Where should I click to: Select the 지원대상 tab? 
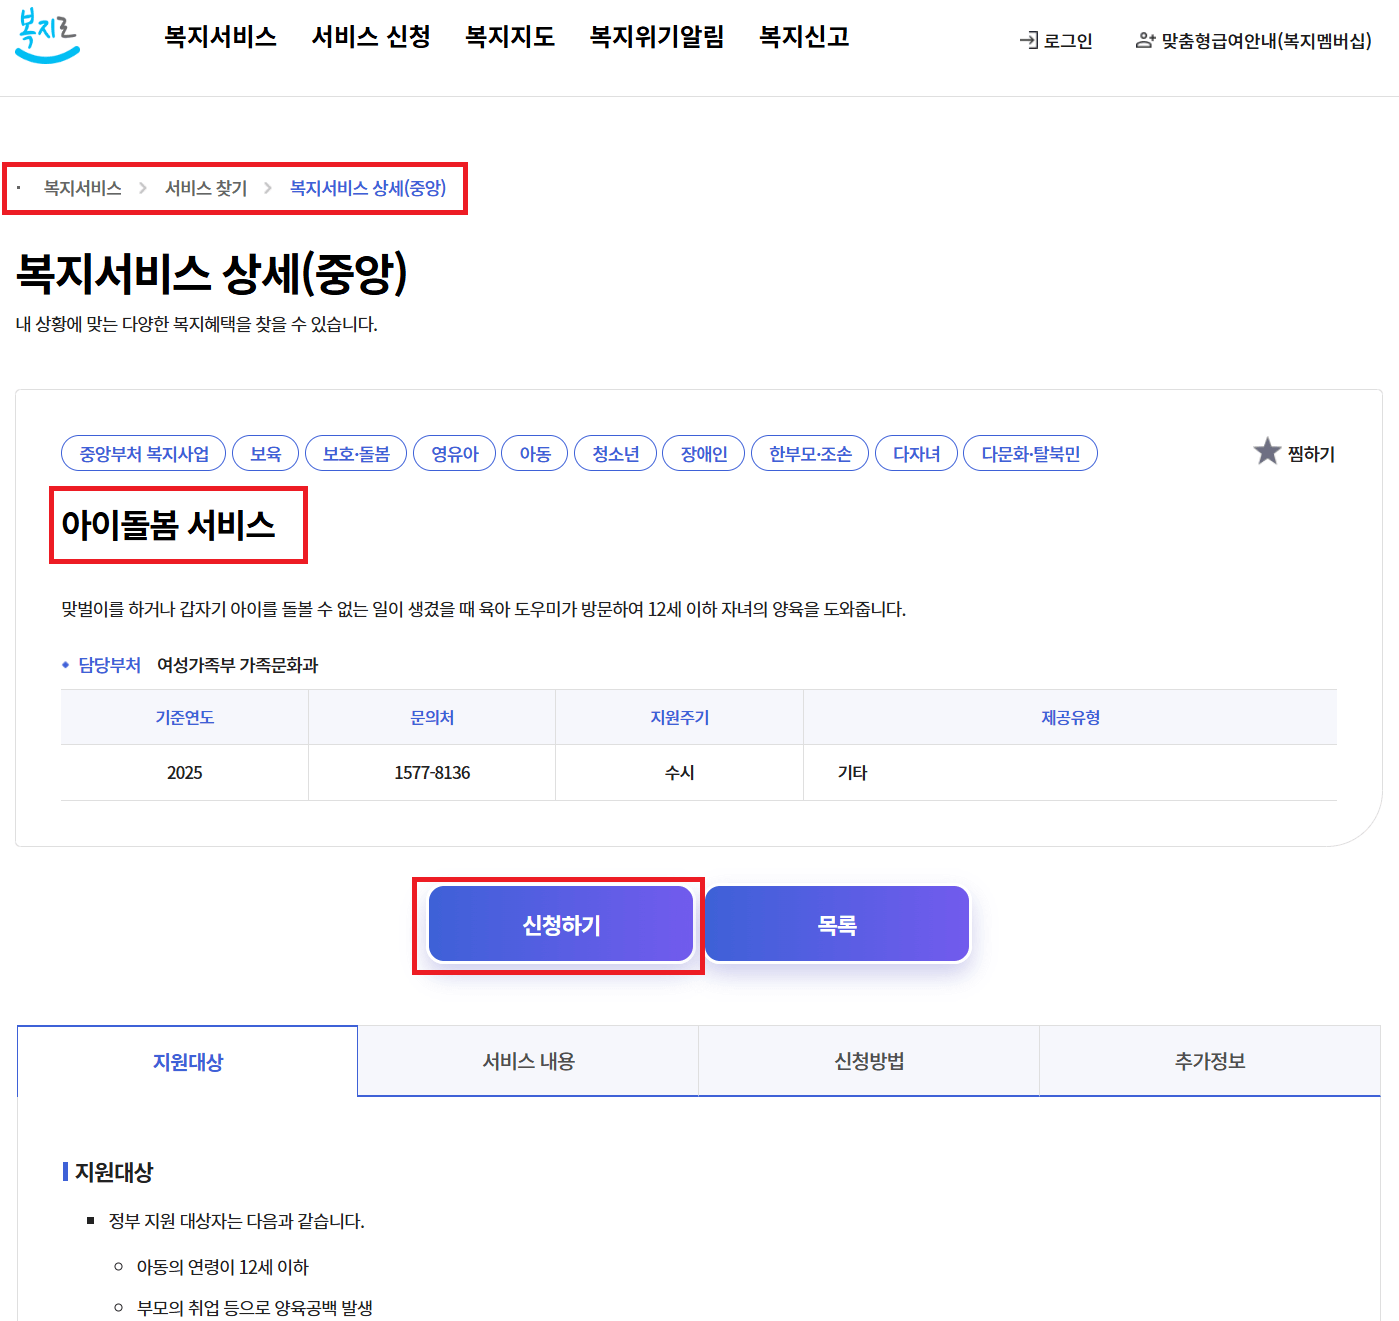187,1062
